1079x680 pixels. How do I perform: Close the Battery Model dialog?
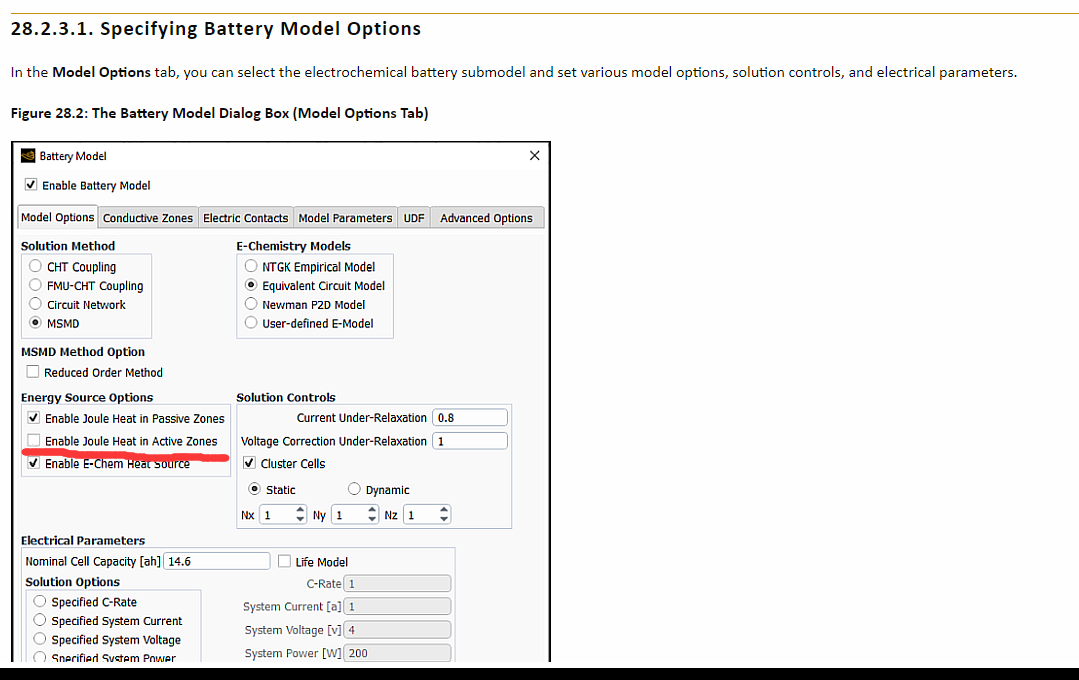tap(535, 156)
